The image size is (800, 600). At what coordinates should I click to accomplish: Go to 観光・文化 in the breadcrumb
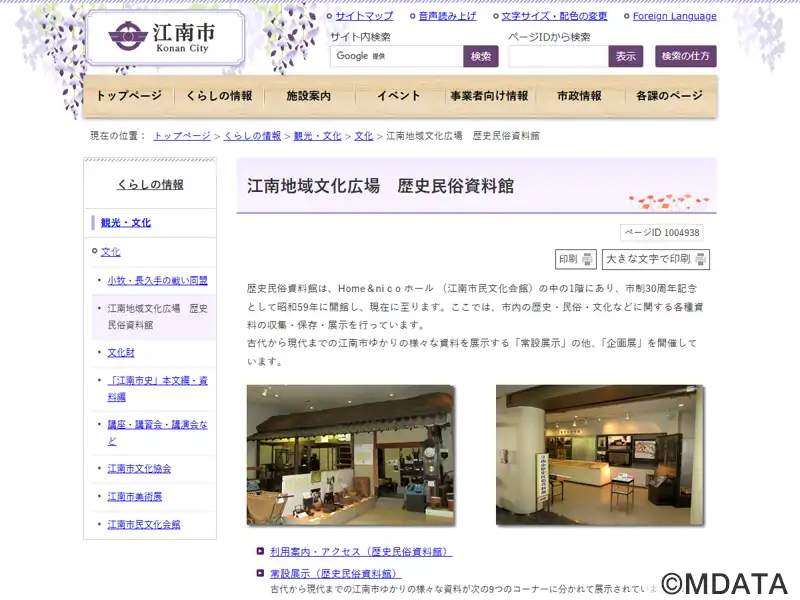pos(317,136)
